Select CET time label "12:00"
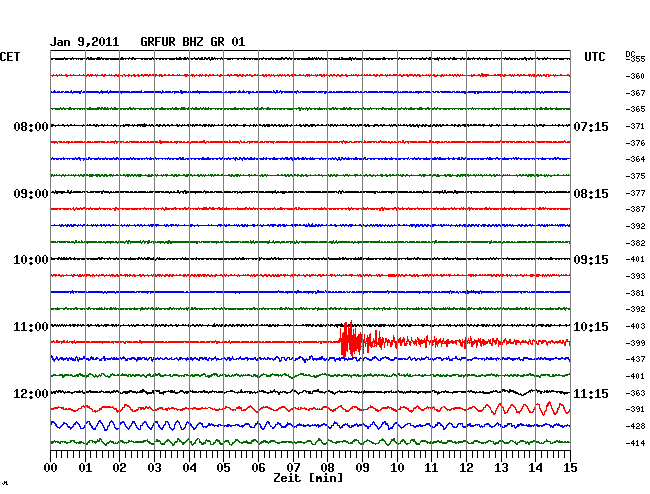The width and height of the screenshot is (650, 494). coord(31,393)
